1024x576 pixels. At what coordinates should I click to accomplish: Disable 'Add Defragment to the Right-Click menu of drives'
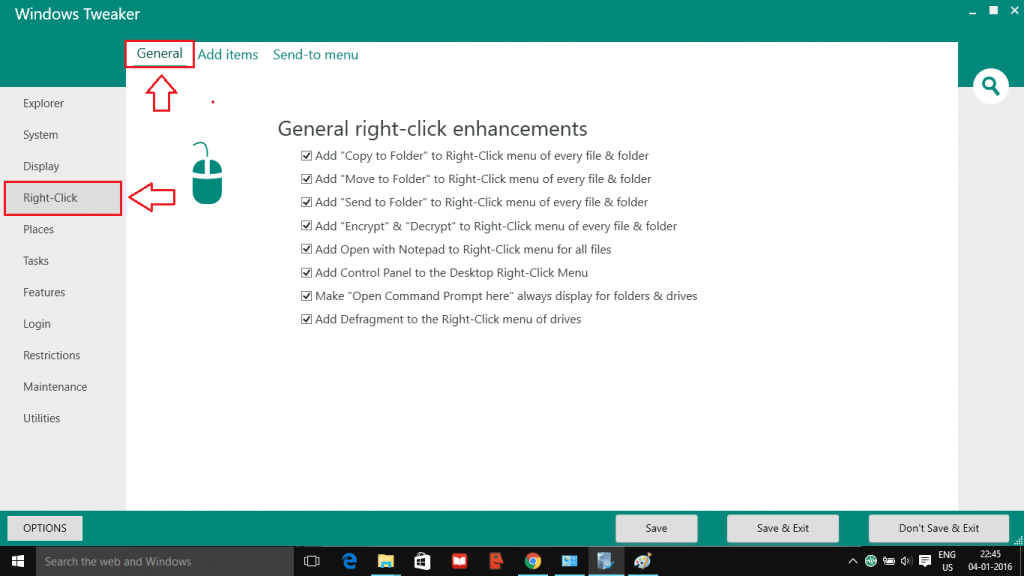[x=306, y=318]
